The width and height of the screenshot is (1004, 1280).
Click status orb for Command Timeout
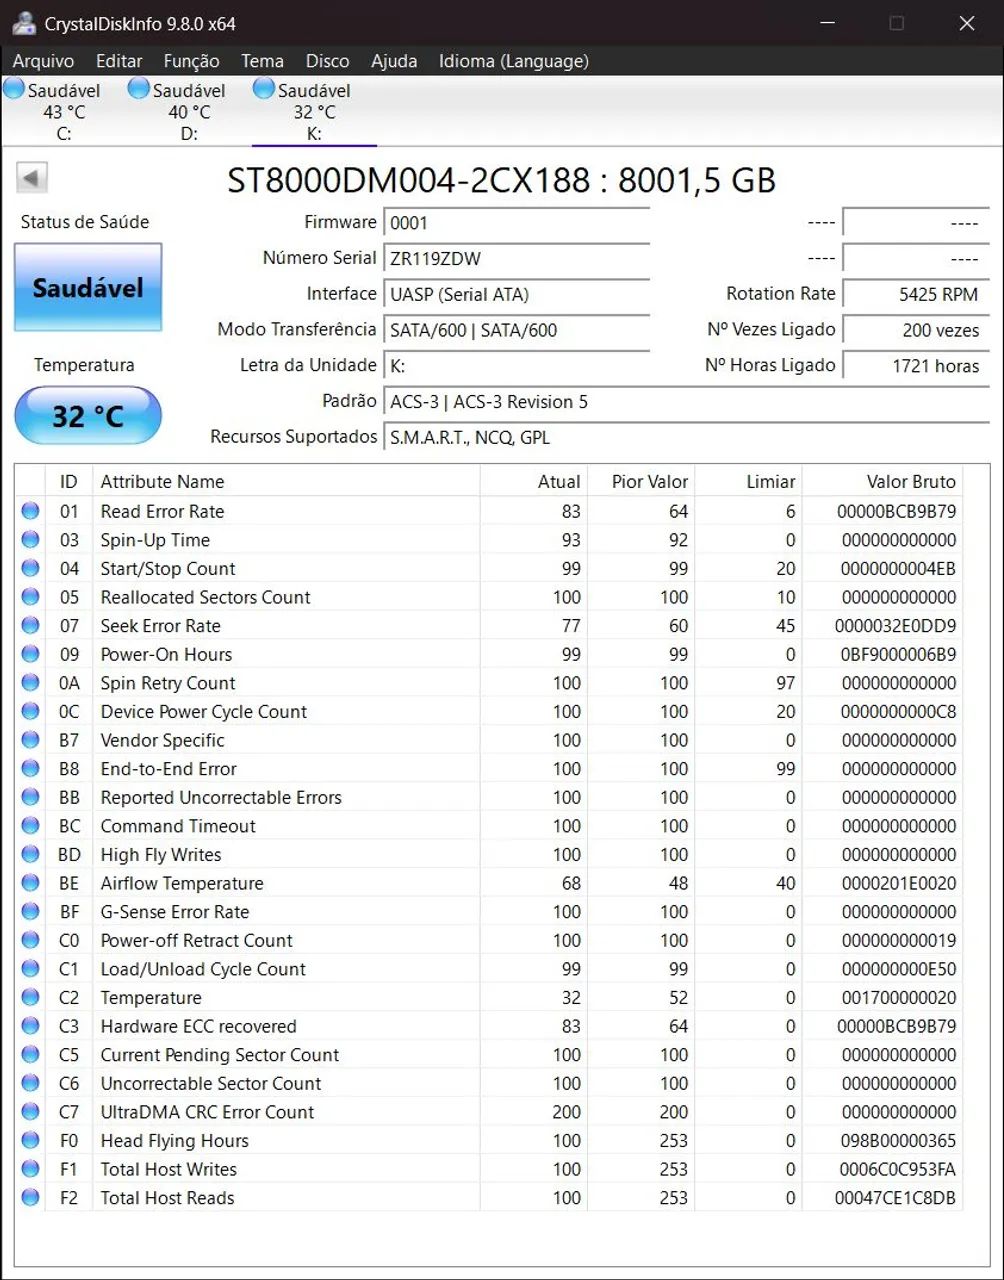(x=30, y=826)
